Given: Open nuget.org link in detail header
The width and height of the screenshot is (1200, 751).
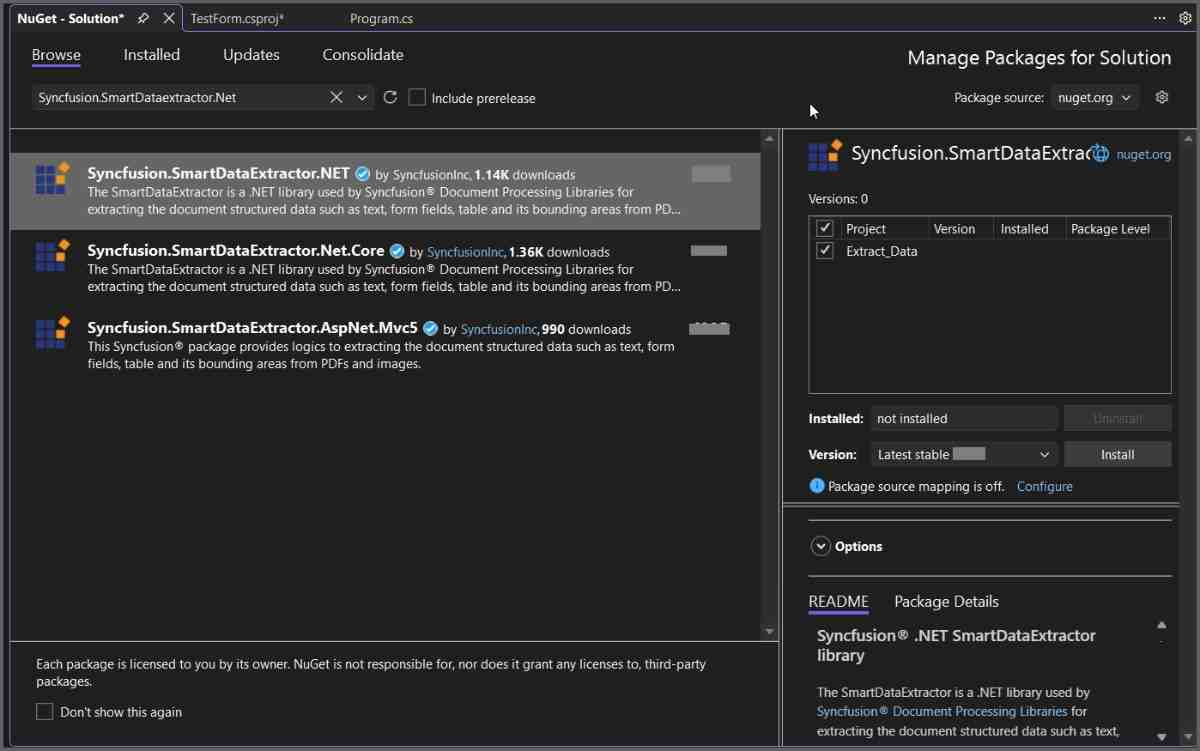Looking at the screenshot, I should point(1143,154).
